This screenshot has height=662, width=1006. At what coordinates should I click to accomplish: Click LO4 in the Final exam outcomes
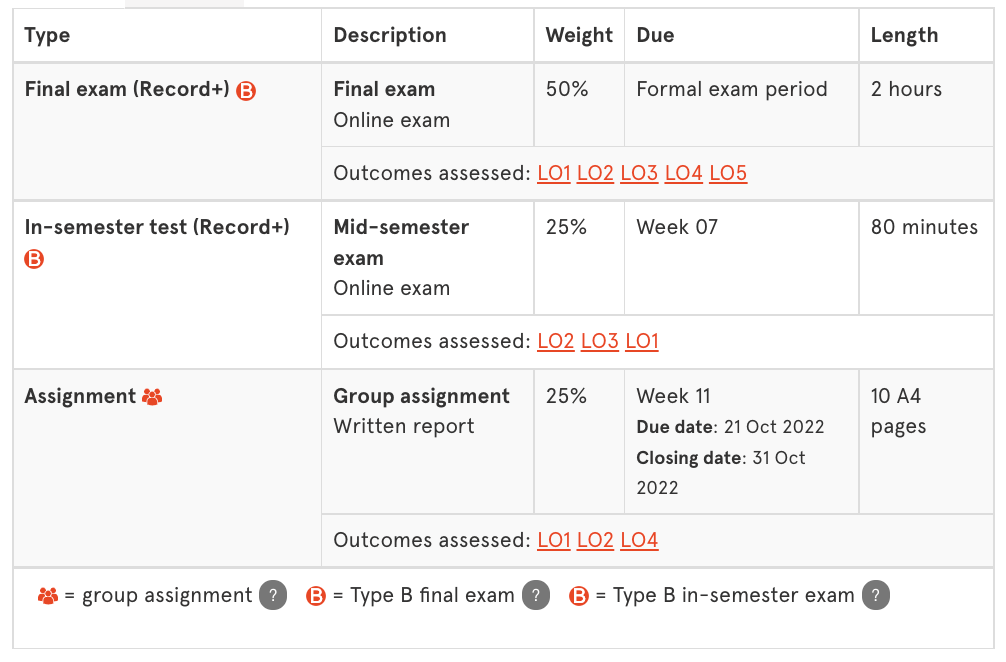click(683, 172)
